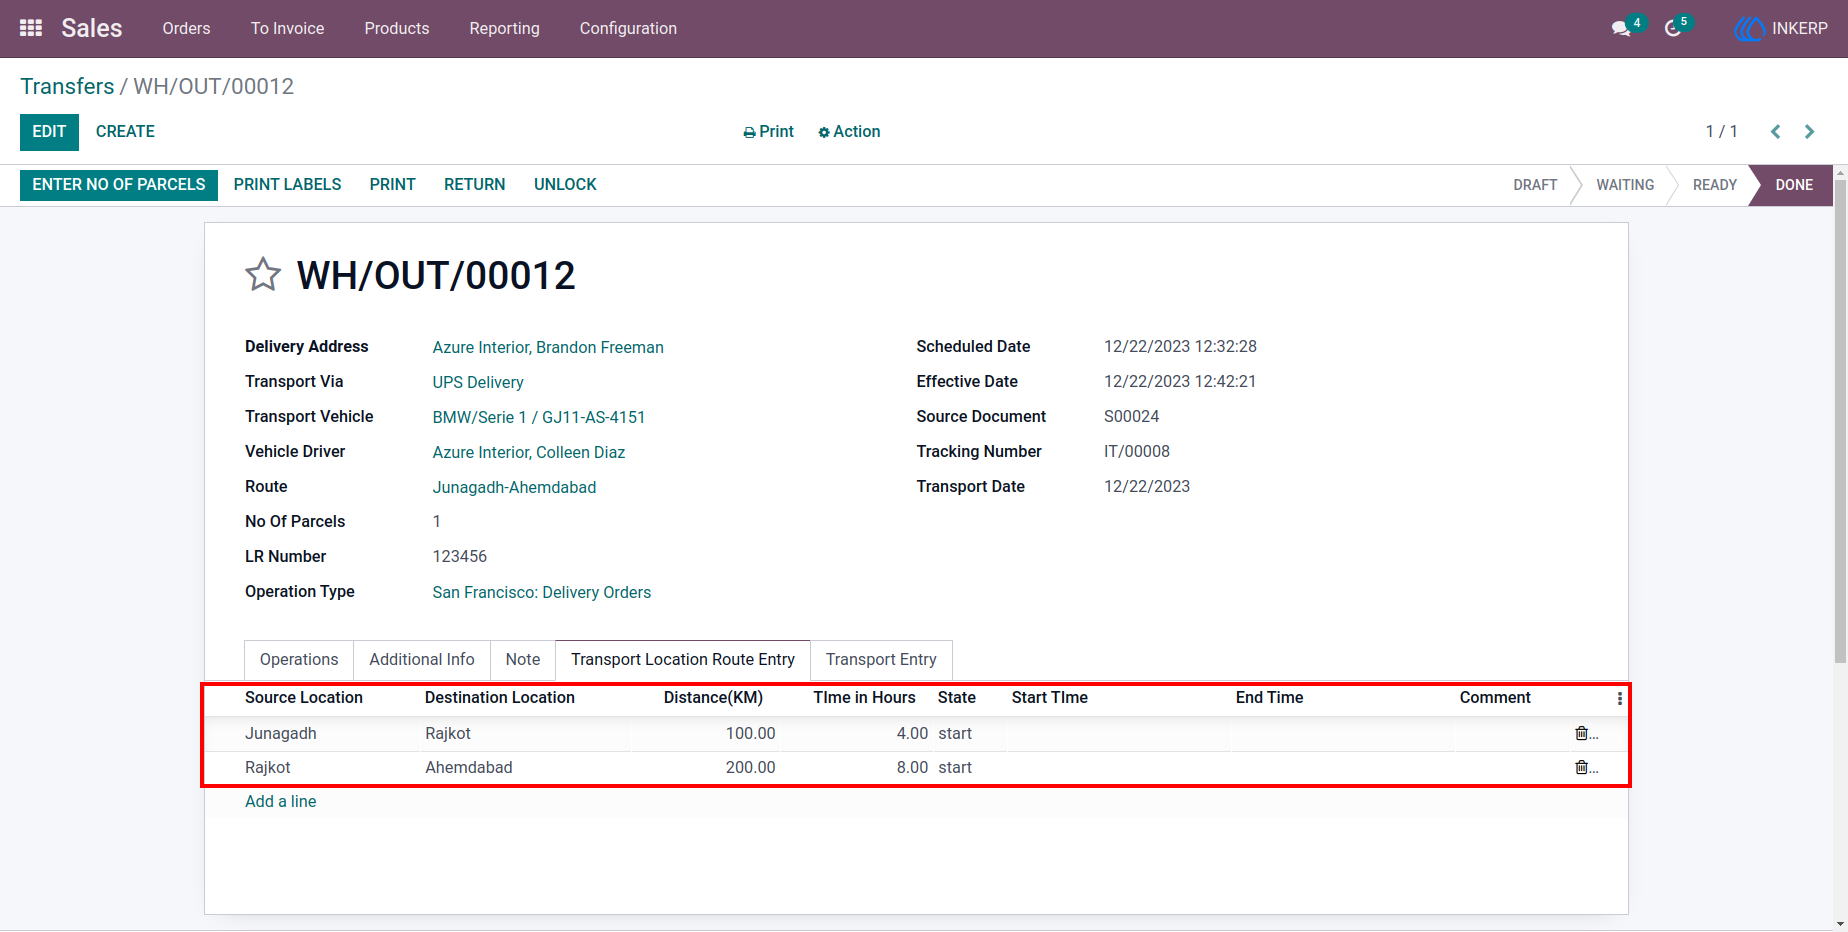
Task: Click the ENTER NO OF PARCELS button
Action: tap(119, 185)
